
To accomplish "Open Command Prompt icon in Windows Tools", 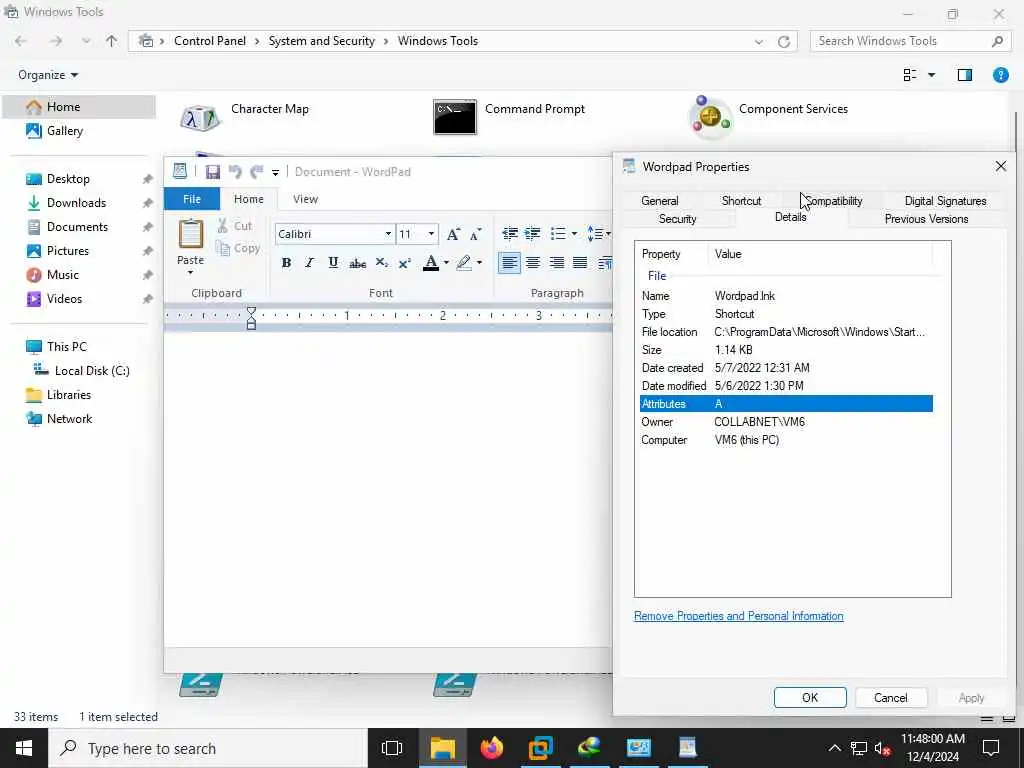I will [x=455, y=118].
